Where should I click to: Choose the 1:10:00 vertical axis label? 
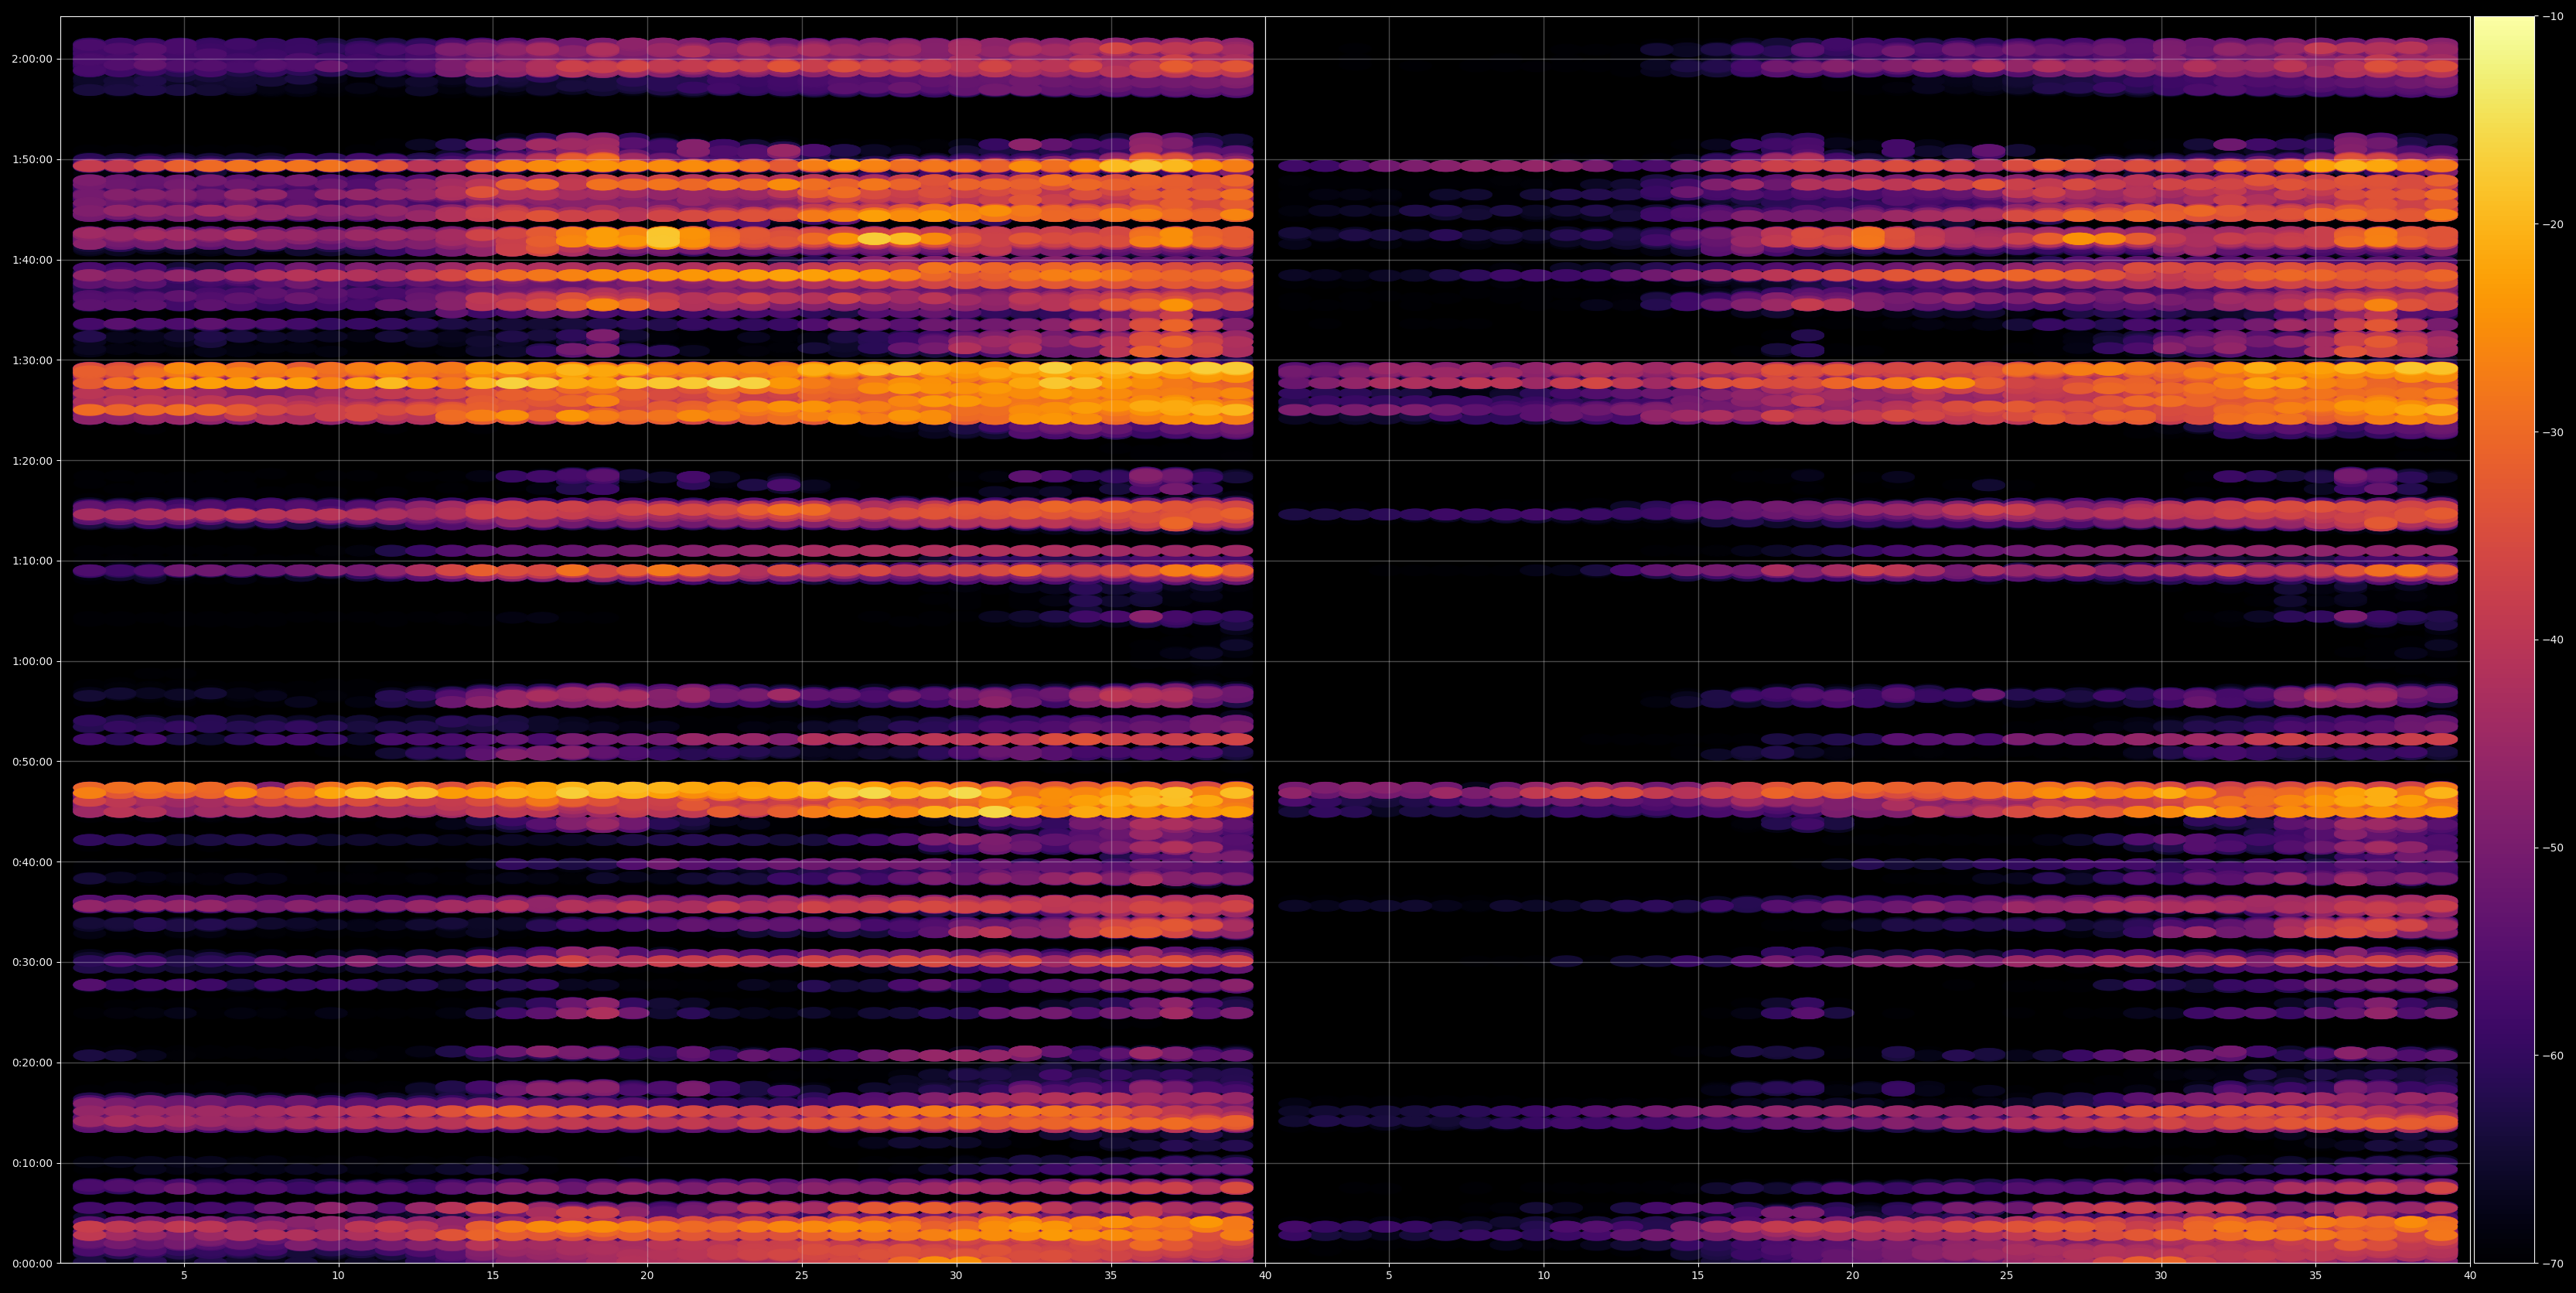click(32, 561)
